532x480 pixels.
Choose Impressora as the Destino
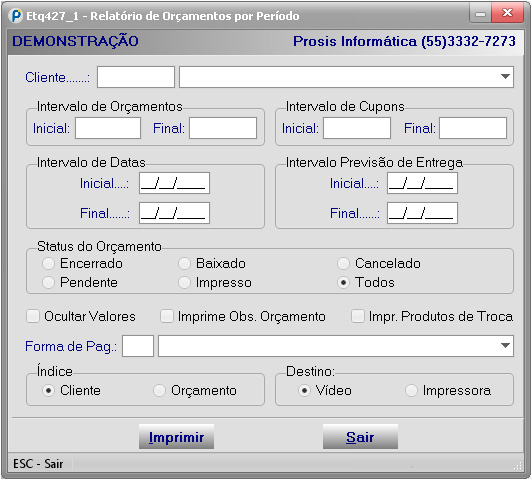coord(411,390)
